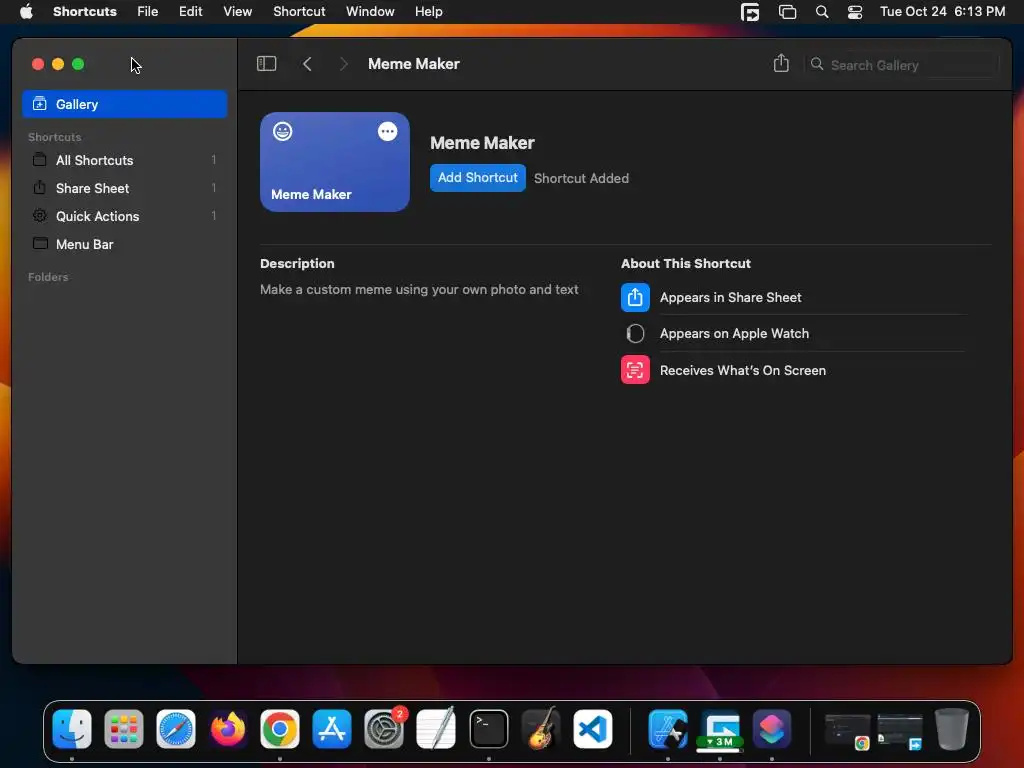Click 'Appears in Share Sheet' text
This screenshot has width=1024, height=768.
tap(730, 298)
